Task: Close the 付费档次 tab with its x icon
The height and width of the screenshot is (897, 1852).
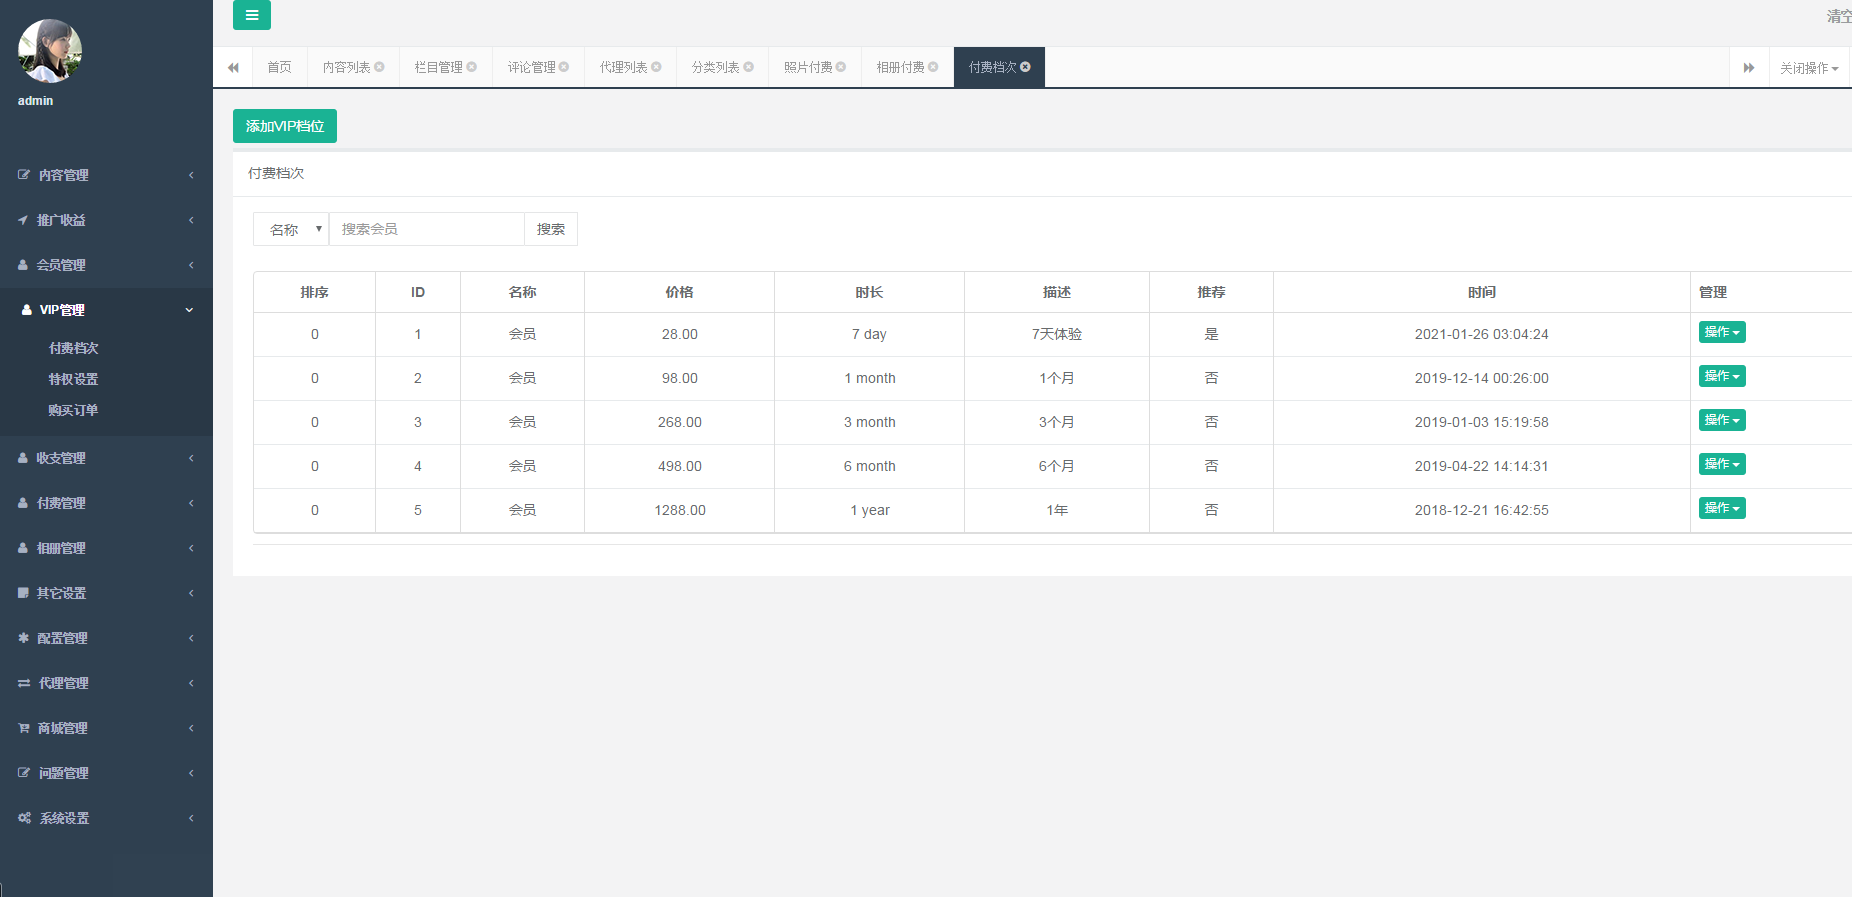Action: 1025,67
